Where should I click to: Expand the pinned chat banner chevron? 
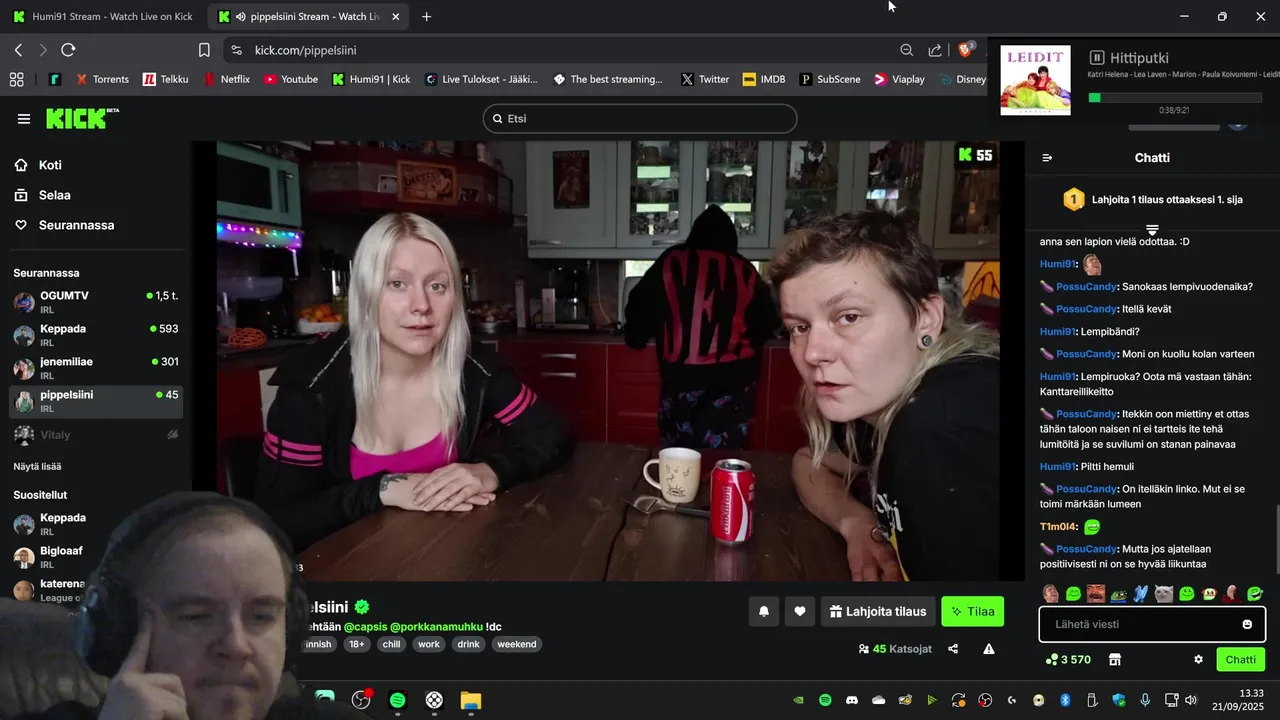1152,230
